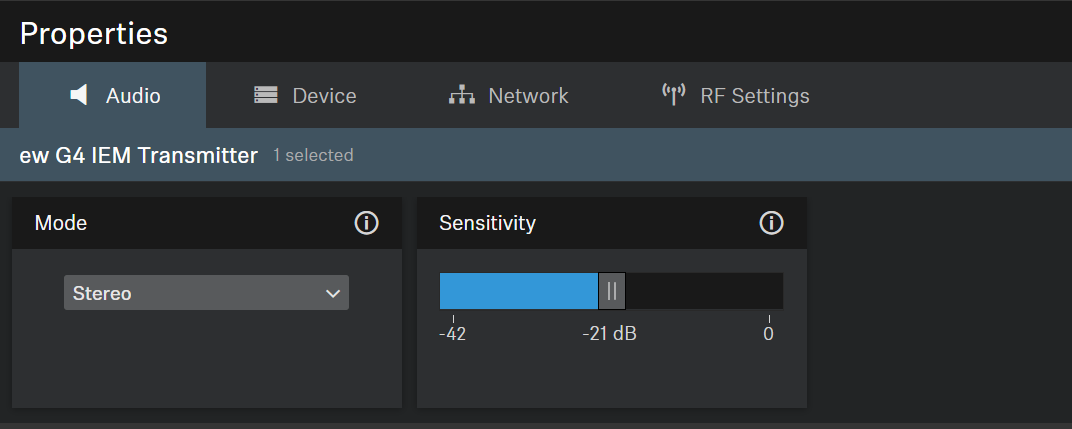Show info for the Sensitivity panel

tap(771, 223)
